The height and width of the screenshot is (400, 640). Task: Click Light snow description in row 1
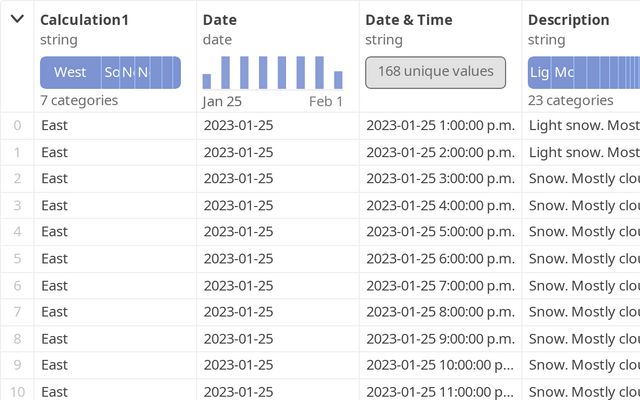581,153
